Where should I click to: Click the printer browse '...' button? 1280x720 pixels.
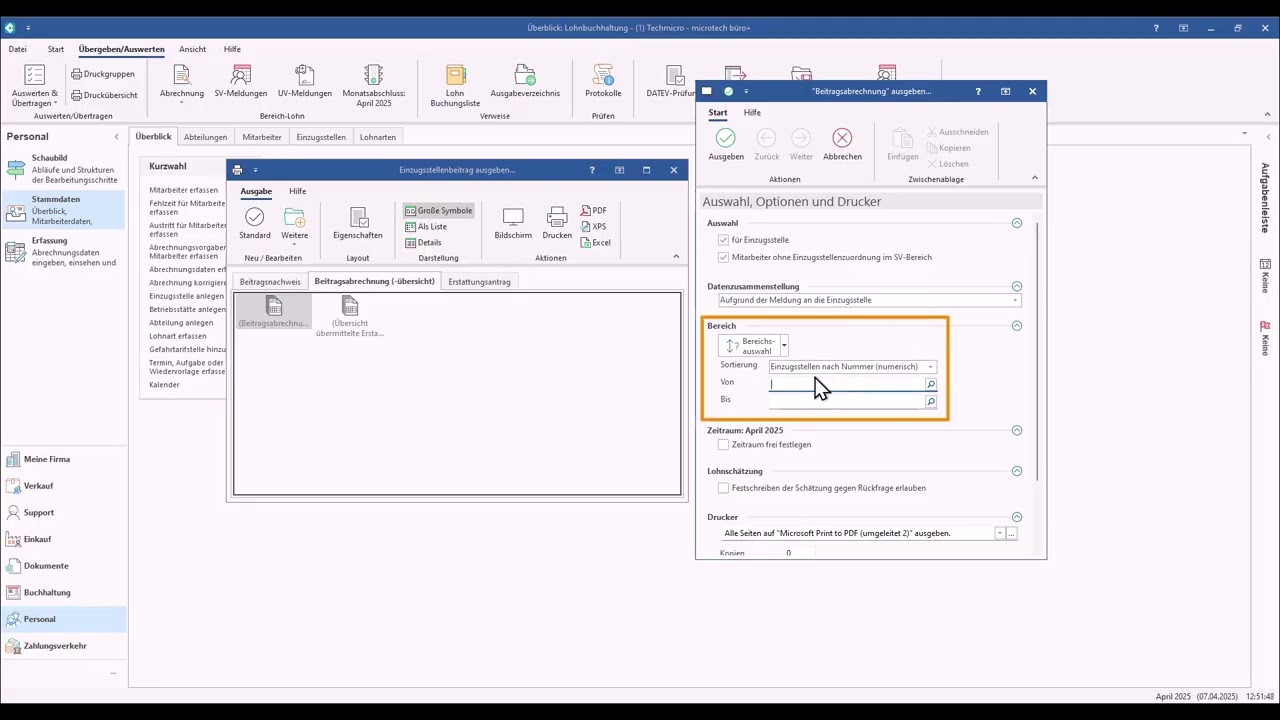(1012, 534)
